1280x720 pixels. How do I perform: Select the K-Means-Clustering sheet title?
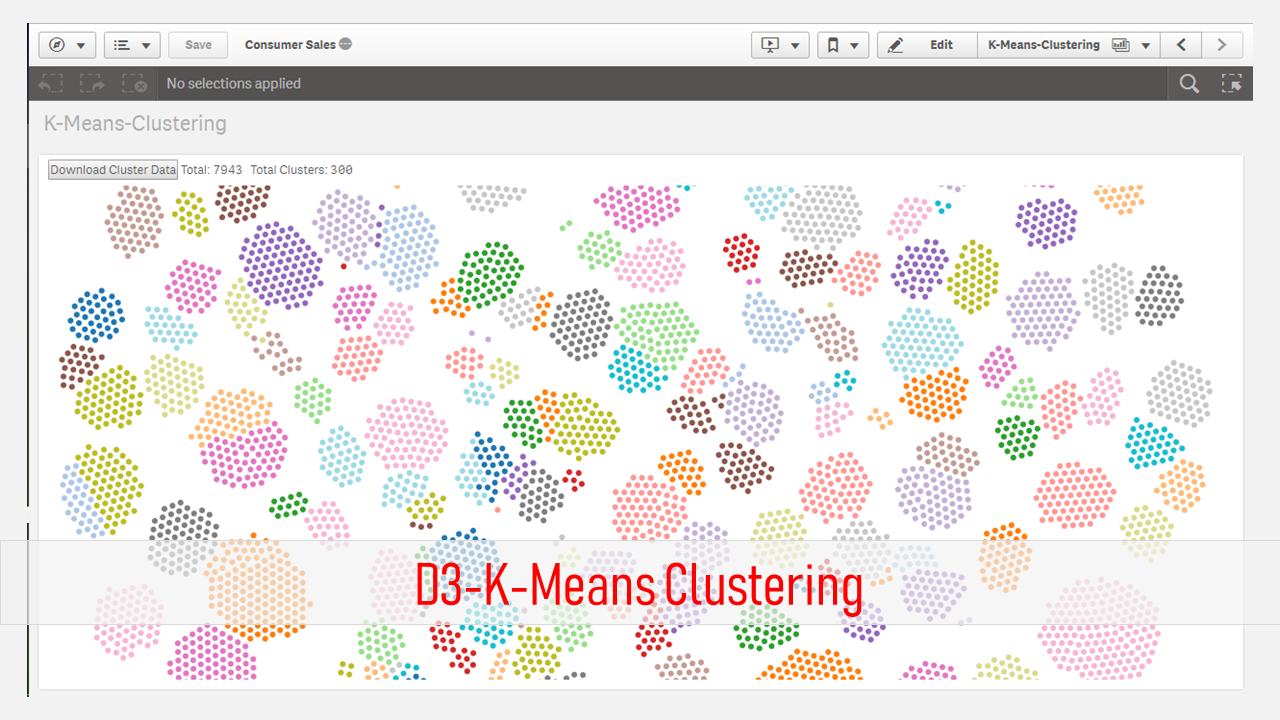1043,45
